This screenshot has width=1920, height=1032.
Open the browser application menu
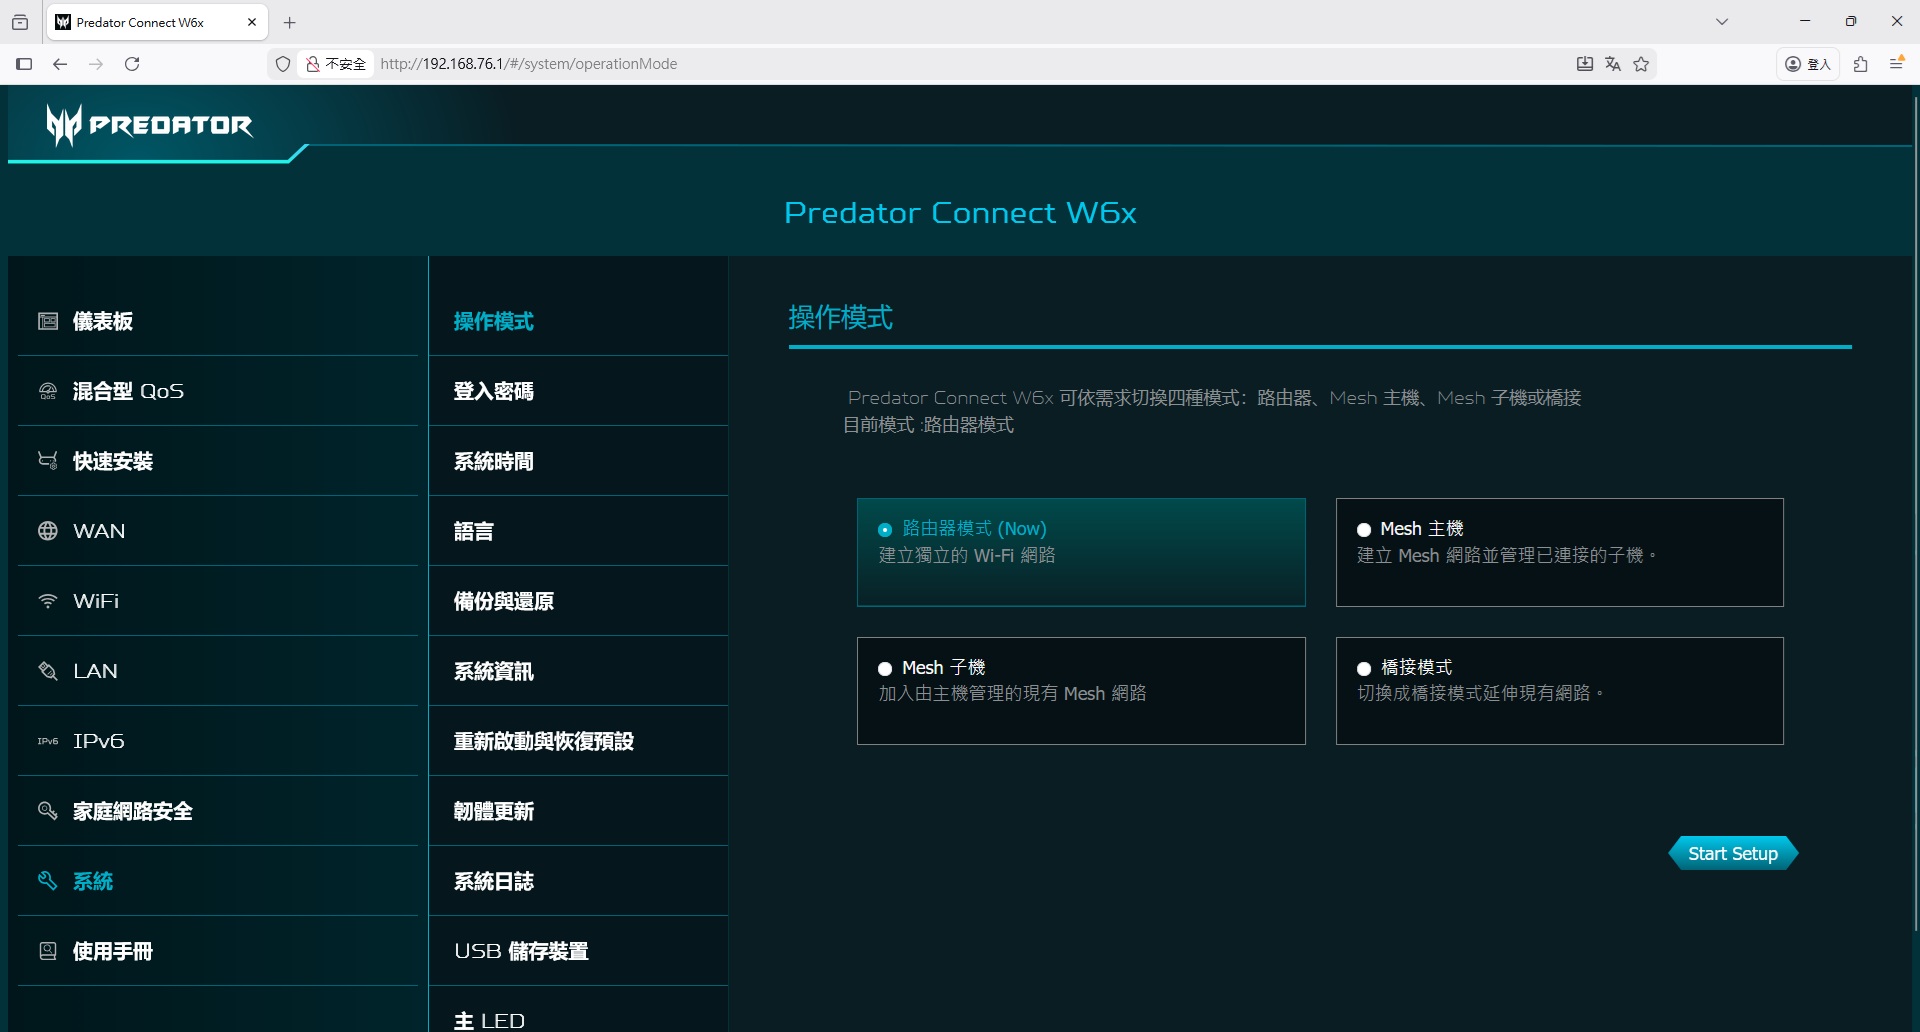click(1897, 64)
